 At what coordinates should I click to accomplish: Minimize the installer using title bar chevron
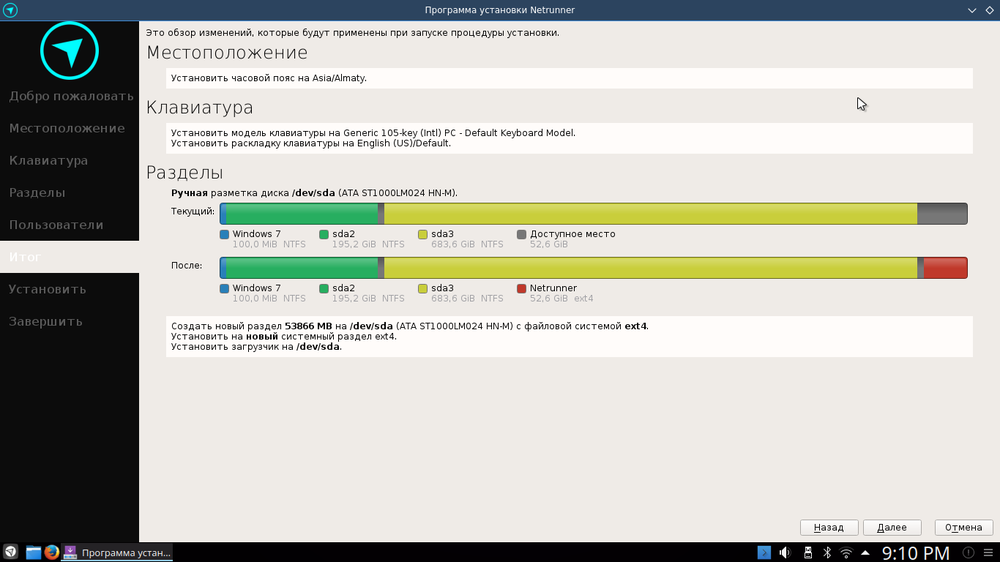(972, 10)
